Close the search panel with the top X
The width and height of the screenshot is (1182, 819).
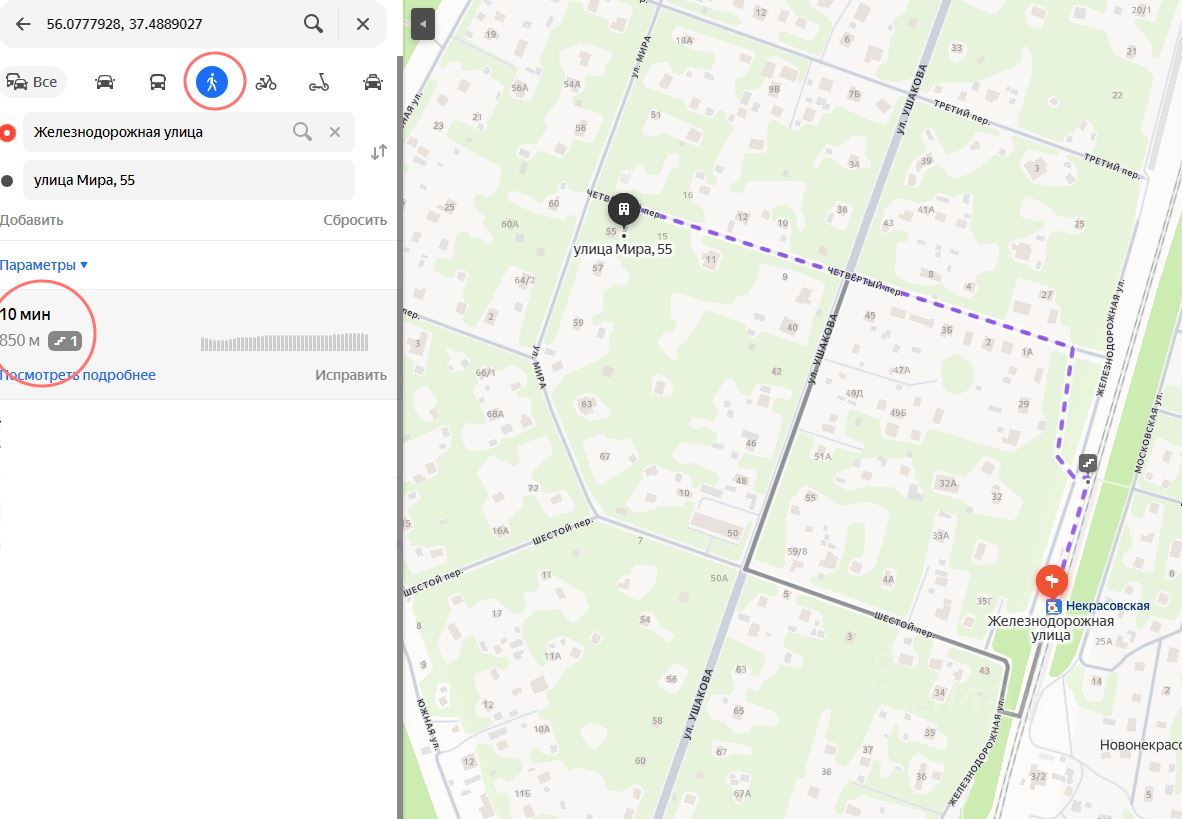363,24
